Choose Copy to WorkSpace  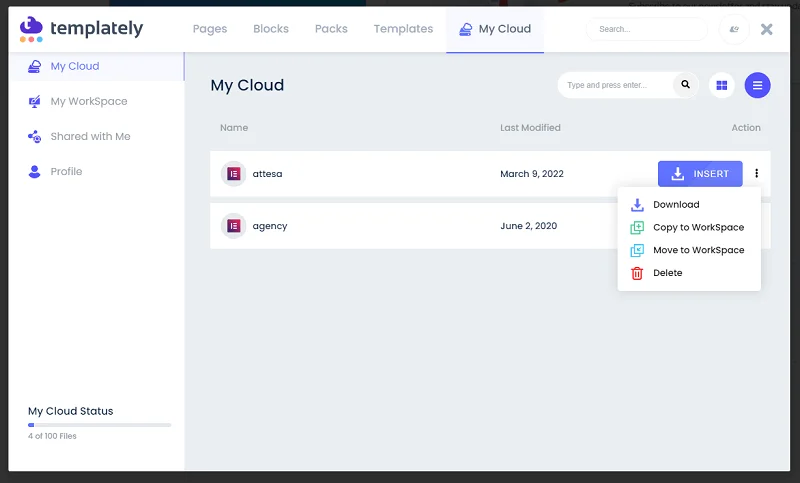[x=689, y=227]
